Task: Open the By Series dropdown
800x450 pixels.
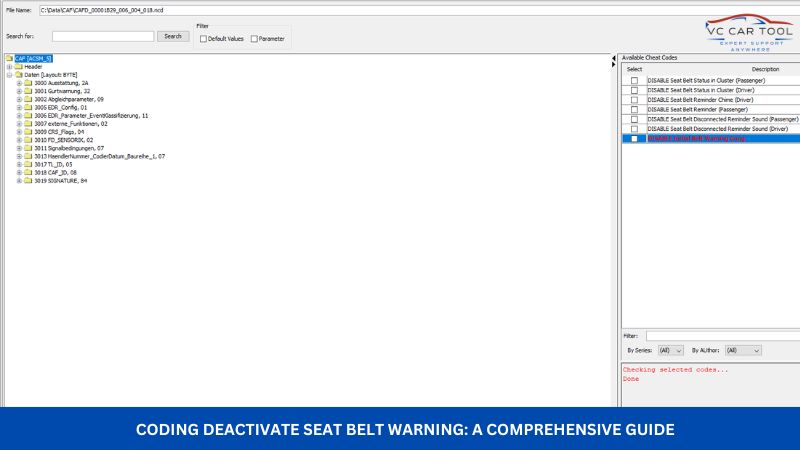Action: pyautogui.click(x=671, y=351)
